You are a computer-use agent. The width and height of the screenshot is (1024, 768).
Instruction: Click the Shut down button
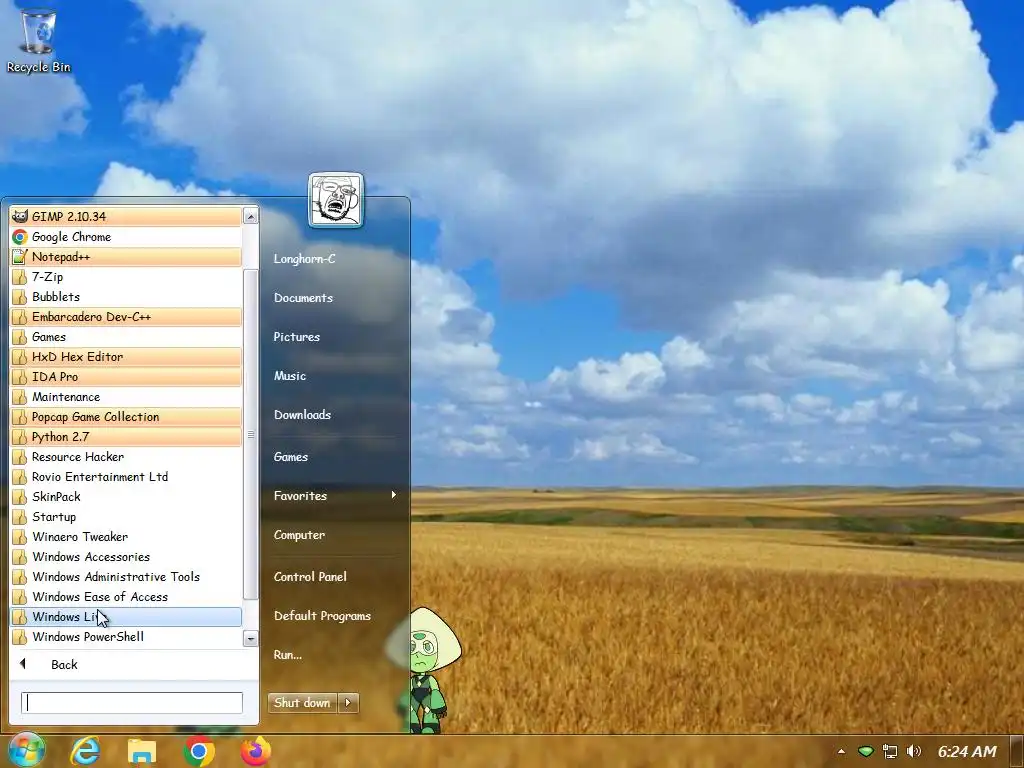click(x=302, y=703)
